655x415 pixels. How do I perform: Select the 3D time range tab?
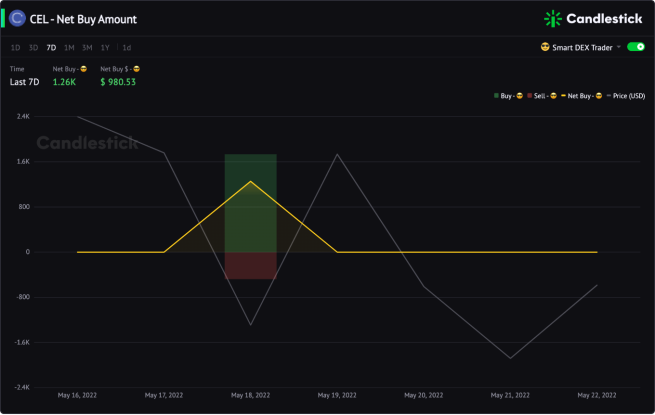coord(33,48)
